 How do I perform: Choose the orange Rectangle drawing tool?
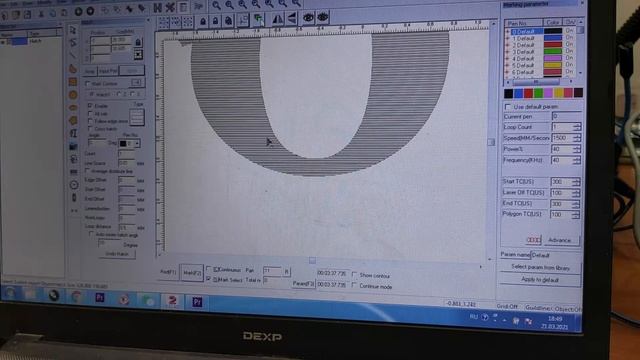[x=73, y=82]
